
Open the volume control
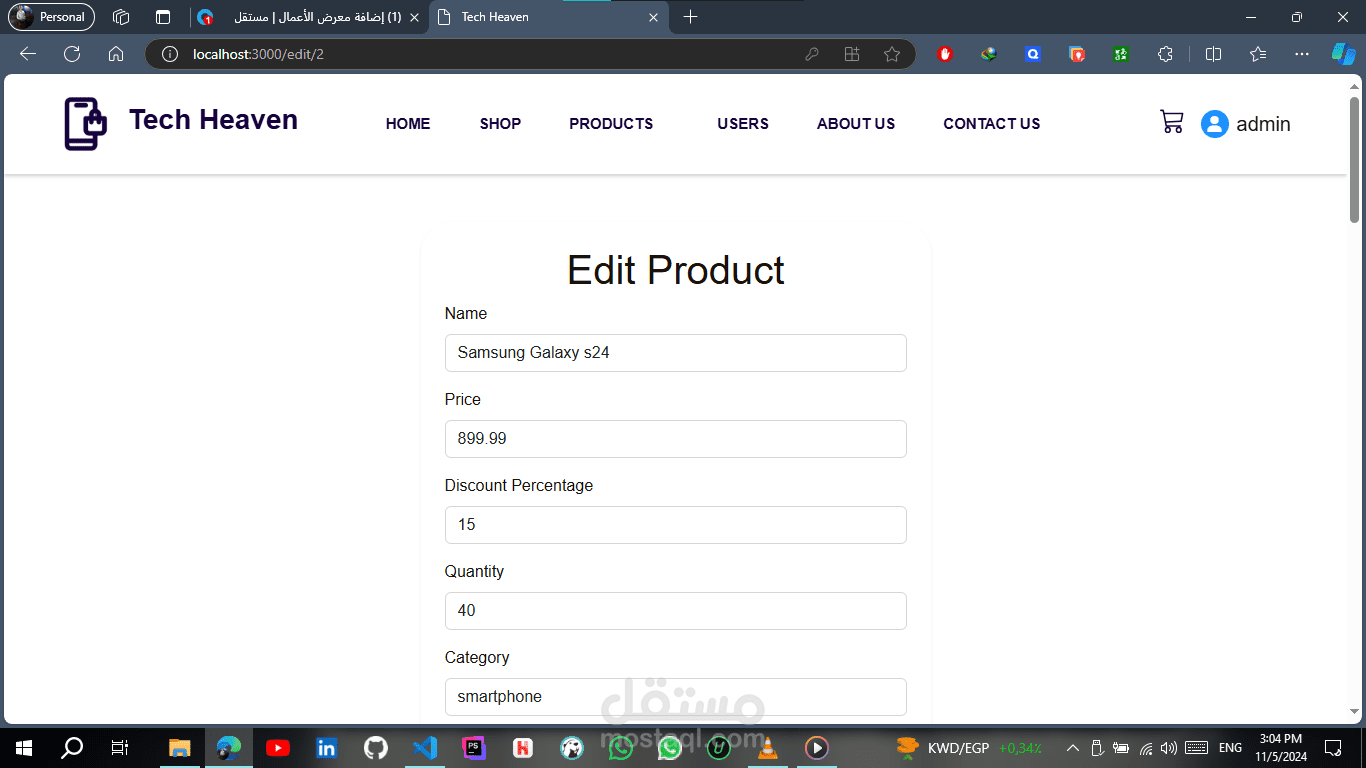click(1169, 748)
